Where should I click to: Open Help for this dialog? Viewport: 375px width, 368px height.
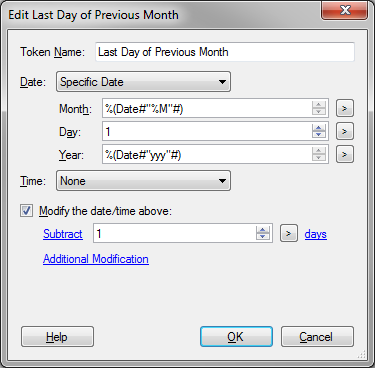pos(57,337)
